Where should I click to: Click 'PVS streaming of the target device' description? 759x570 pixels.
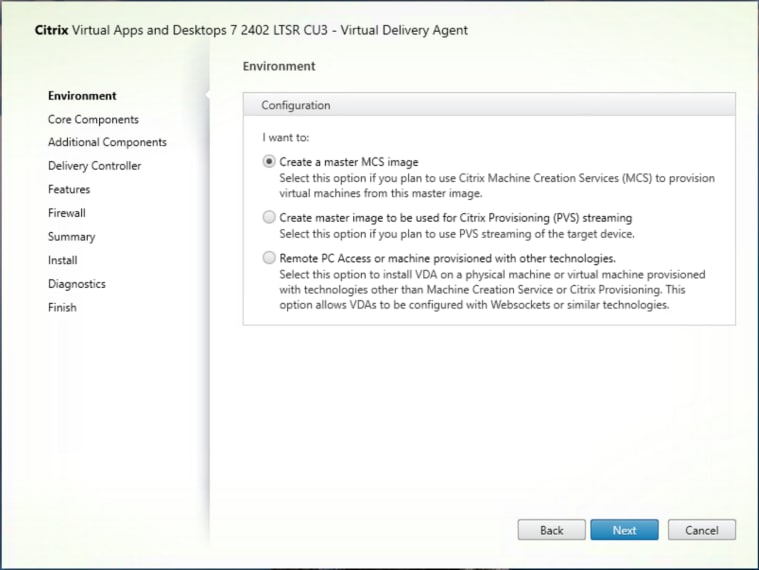(x=456, y=234)
